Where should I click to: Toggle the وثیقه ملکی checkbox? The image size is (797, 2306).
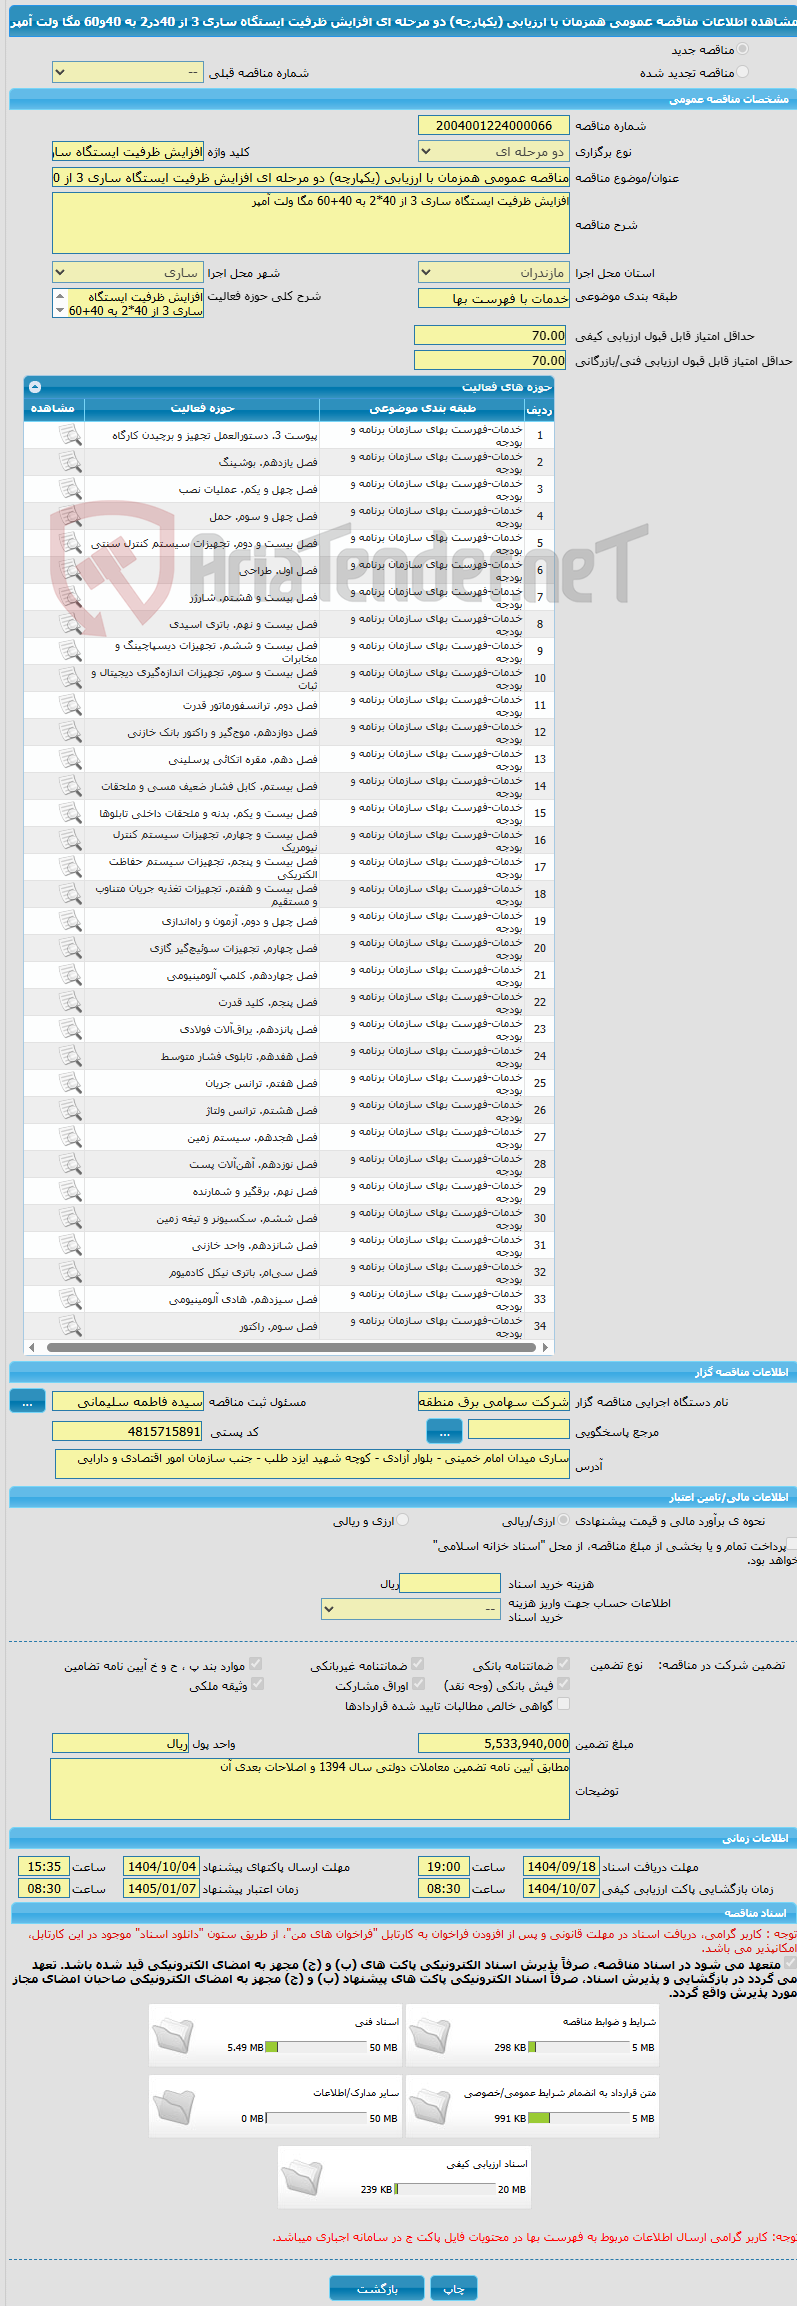[x=256, y=1684]
